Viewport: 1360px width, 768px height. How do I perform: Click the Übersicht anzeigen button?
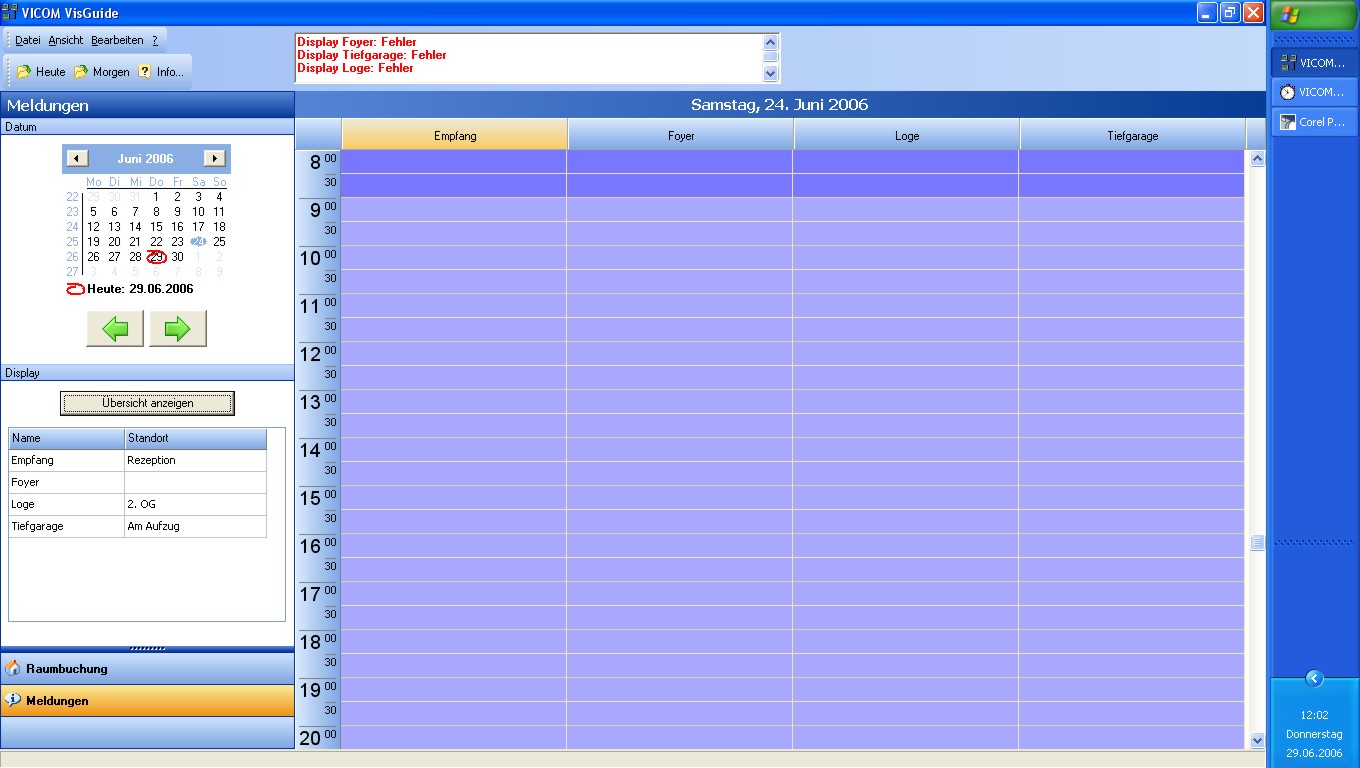147,403
